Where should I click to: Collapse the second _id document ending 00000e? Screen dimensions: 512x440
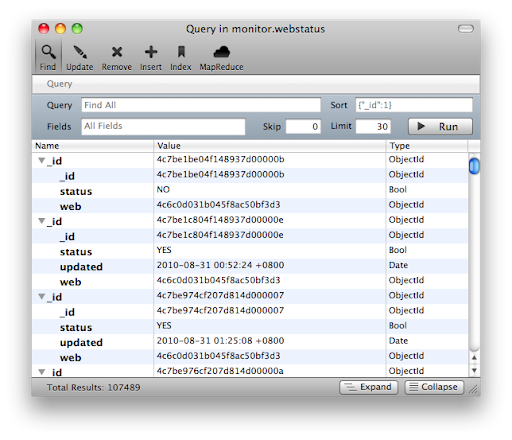click(x=42, y=221)
